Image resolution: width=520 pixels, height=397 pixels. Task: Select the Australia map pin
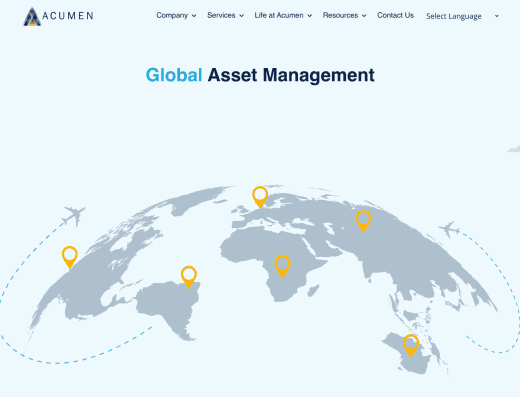(411, 346)
